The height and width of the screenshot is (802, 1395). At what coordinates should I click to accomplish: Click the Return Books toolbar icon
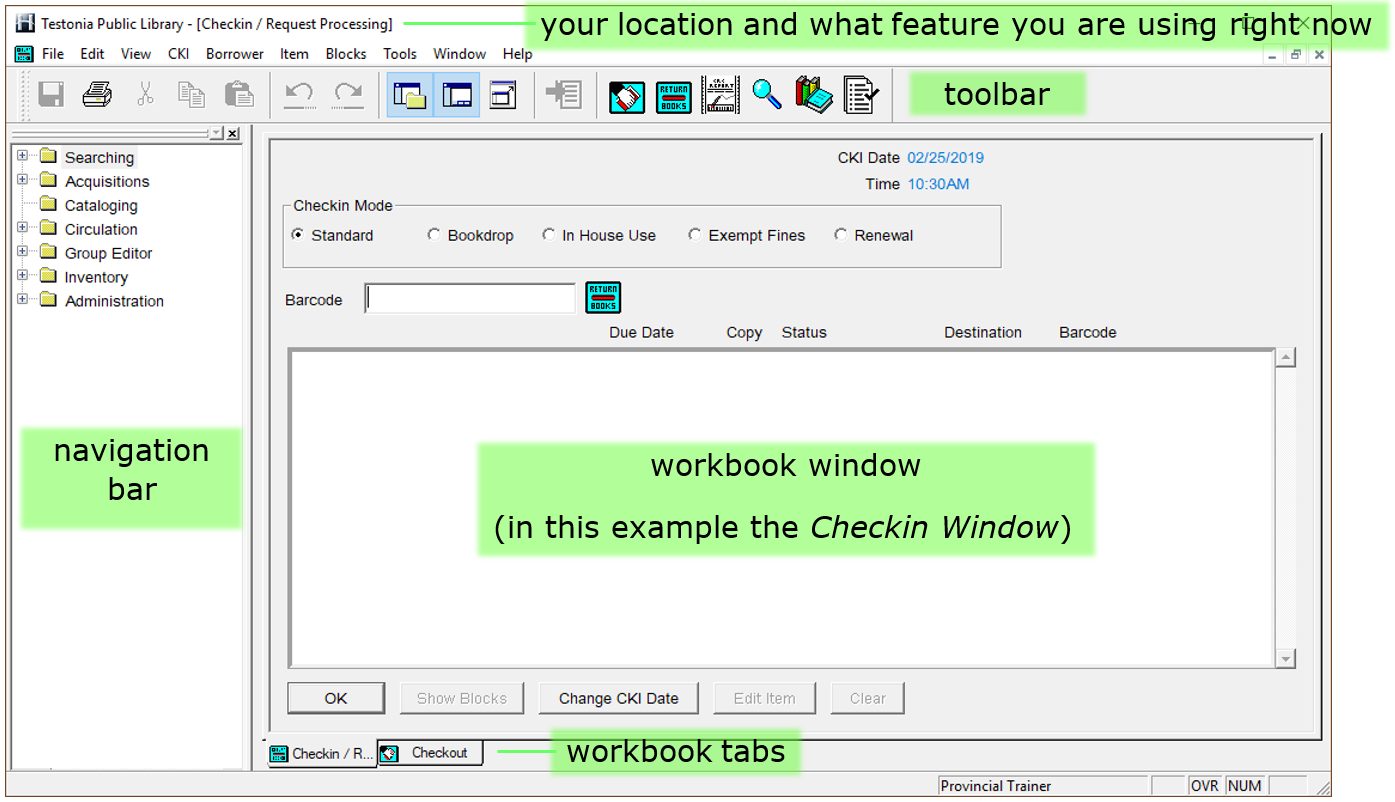pos(673,96)
